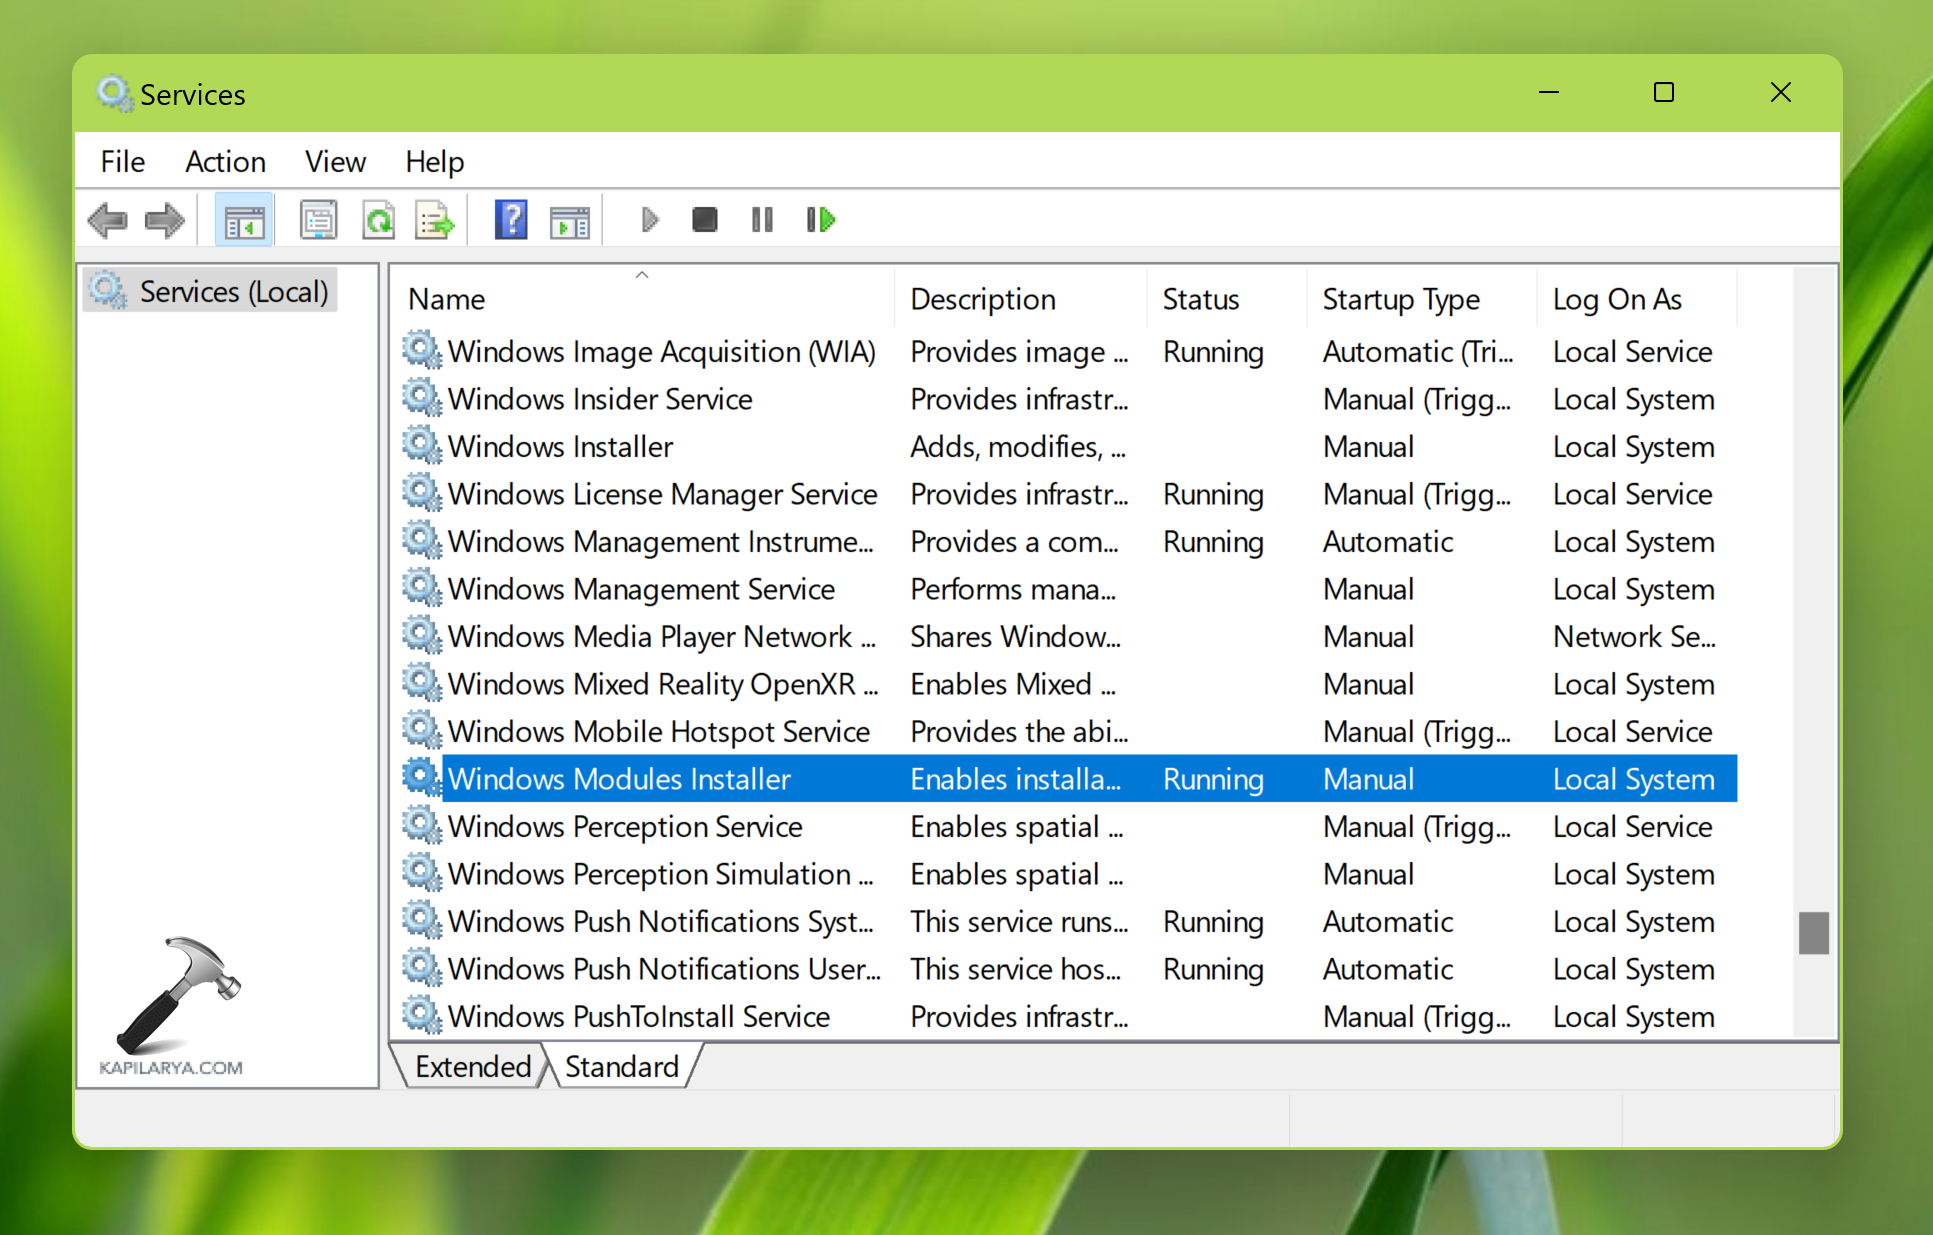Open the Action menu
1933x1235 pixels.
pyautogui.click(x=225, y=161)
